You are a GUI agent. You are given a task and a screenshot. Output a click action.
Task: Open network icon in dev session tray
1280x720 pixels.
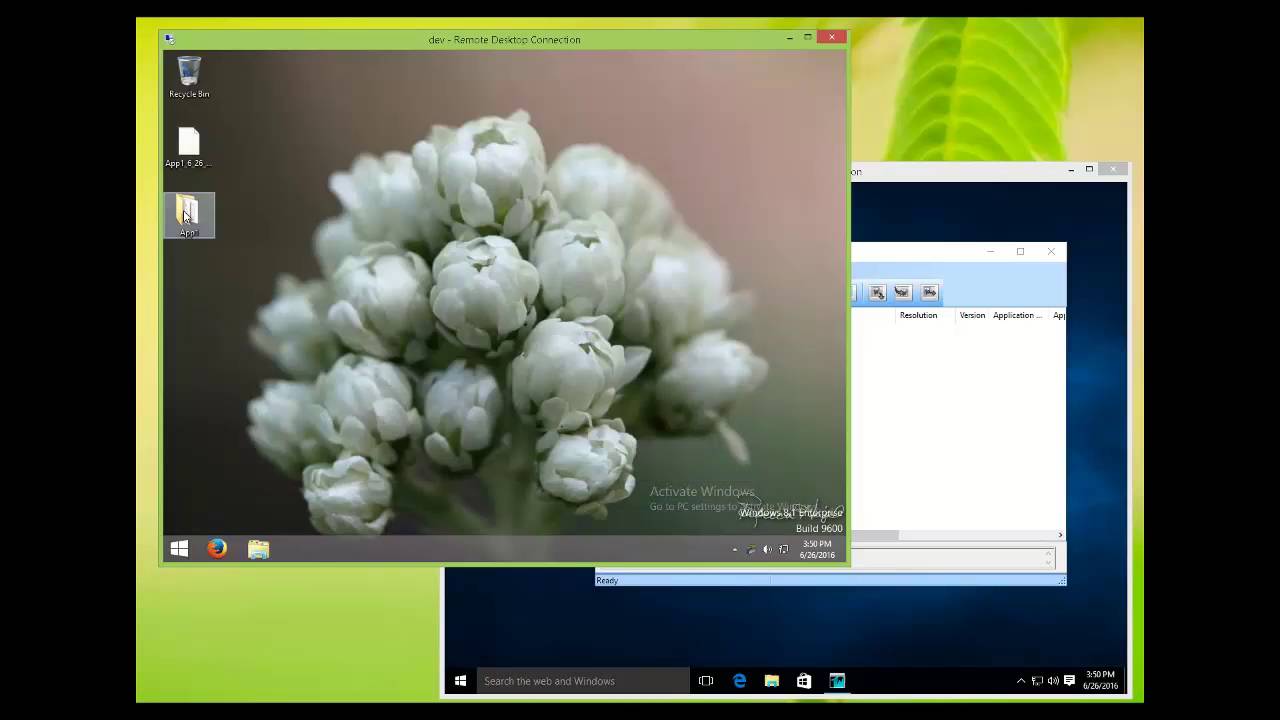[x=783, y=550]
